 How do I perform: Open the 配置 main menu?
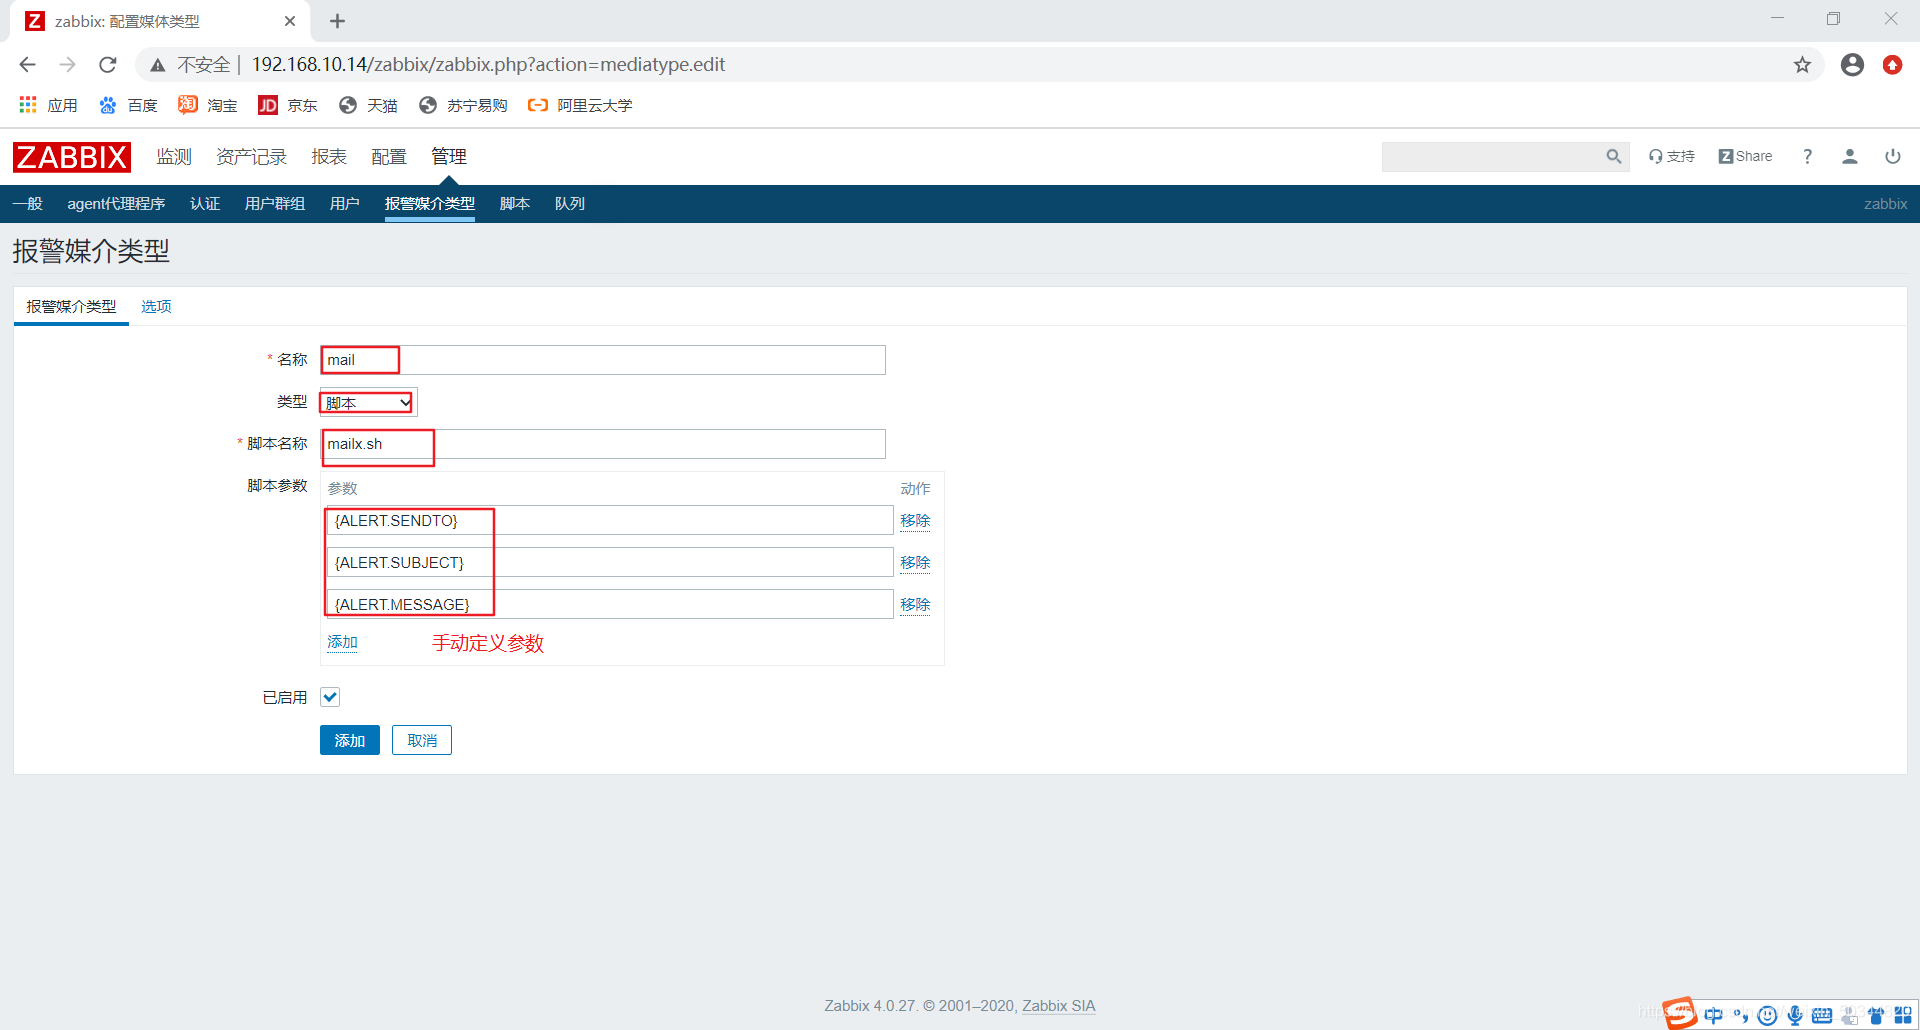click(x=389, y=157)
